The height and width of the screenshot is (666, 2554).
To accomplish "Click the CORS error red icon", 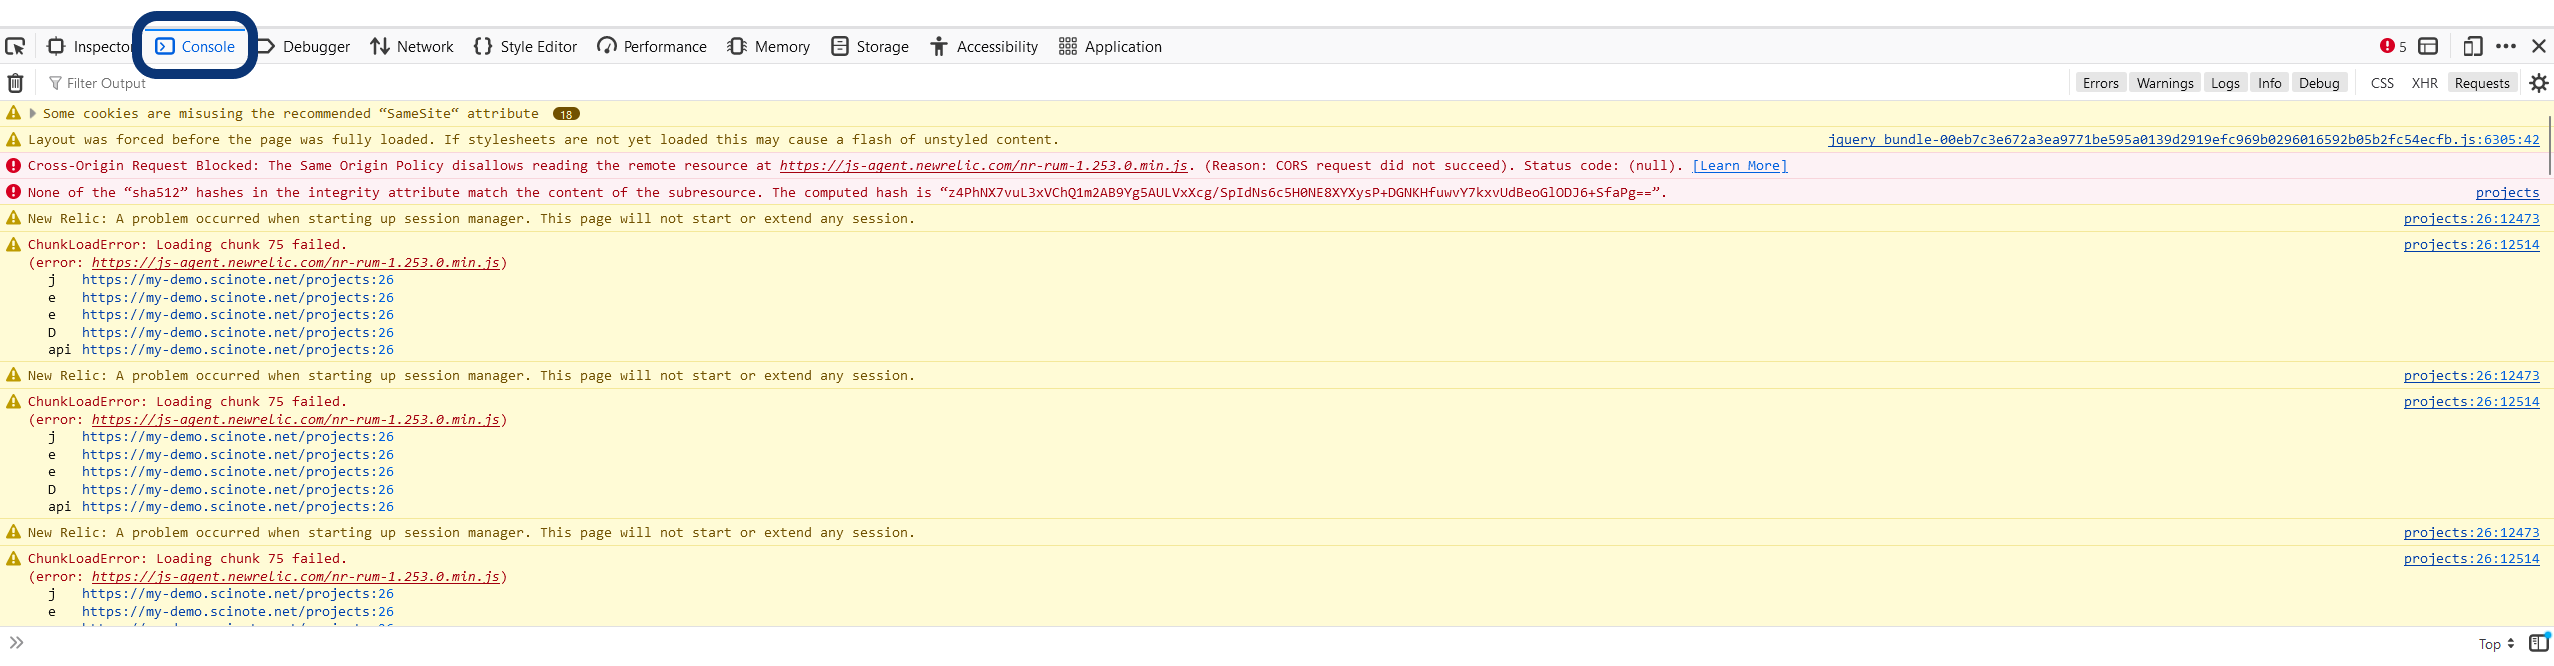I will point(13,165).
